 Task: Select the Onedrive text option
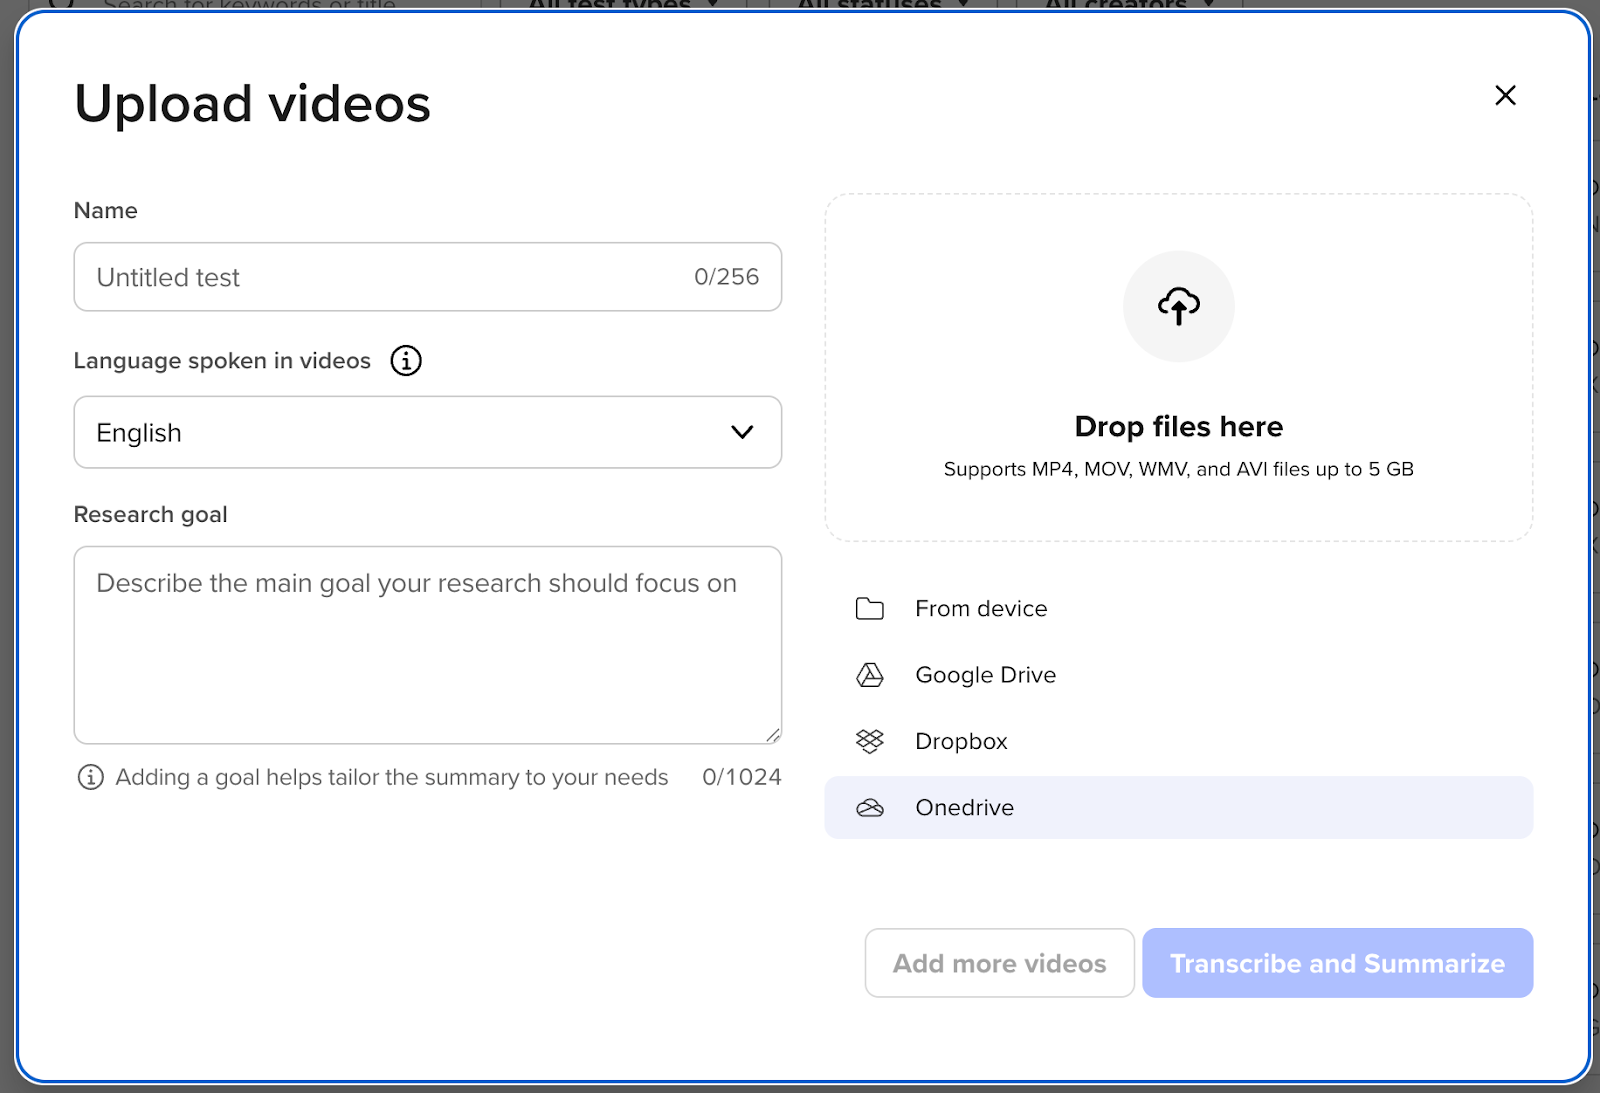point(964,808)
